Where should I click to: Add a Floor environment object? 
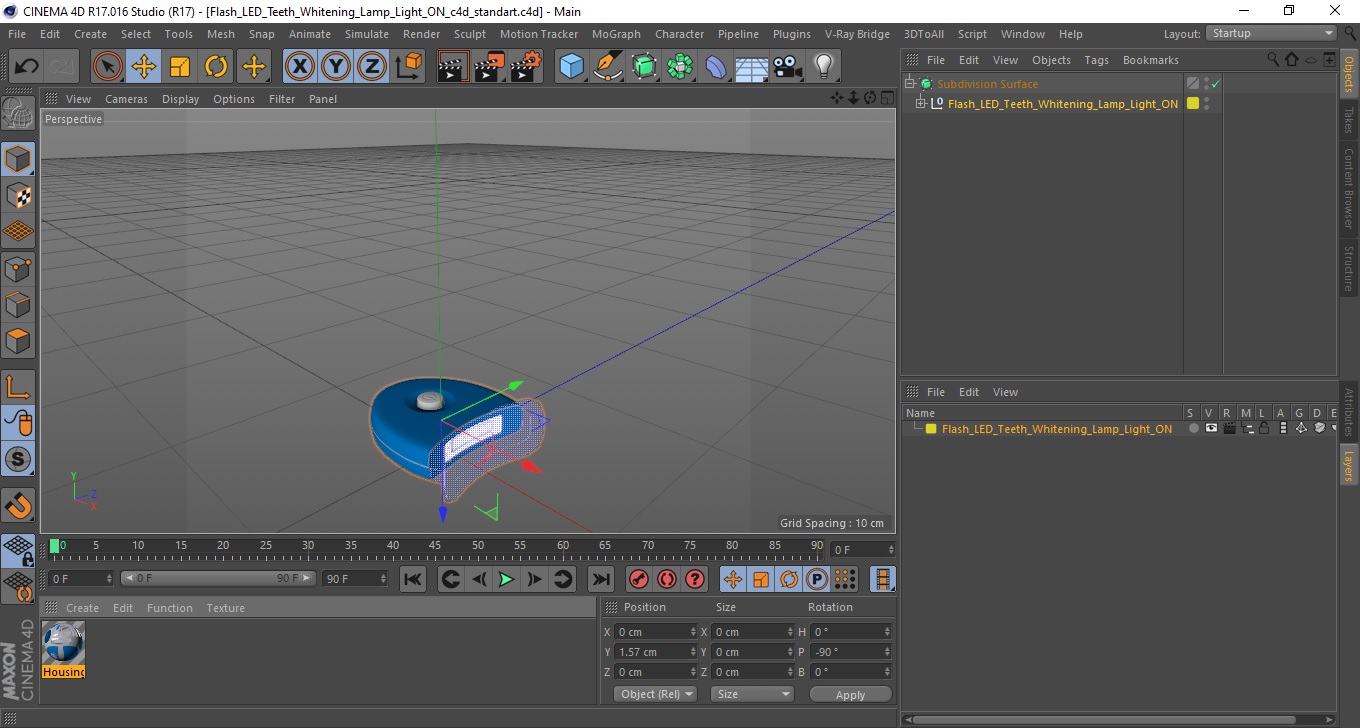[752, 67]
